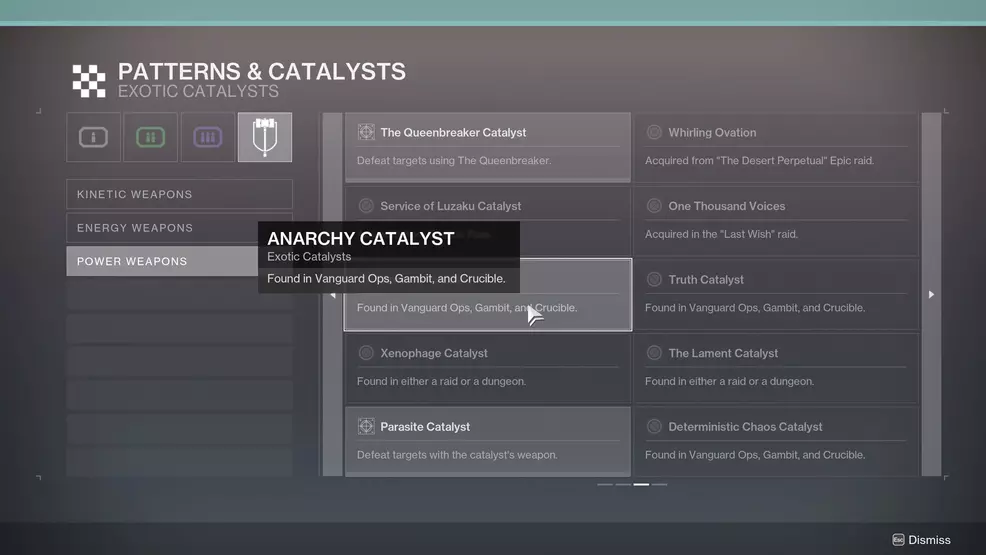Select Kinetic Weapons category
The image size is (986, 555).
179,194
